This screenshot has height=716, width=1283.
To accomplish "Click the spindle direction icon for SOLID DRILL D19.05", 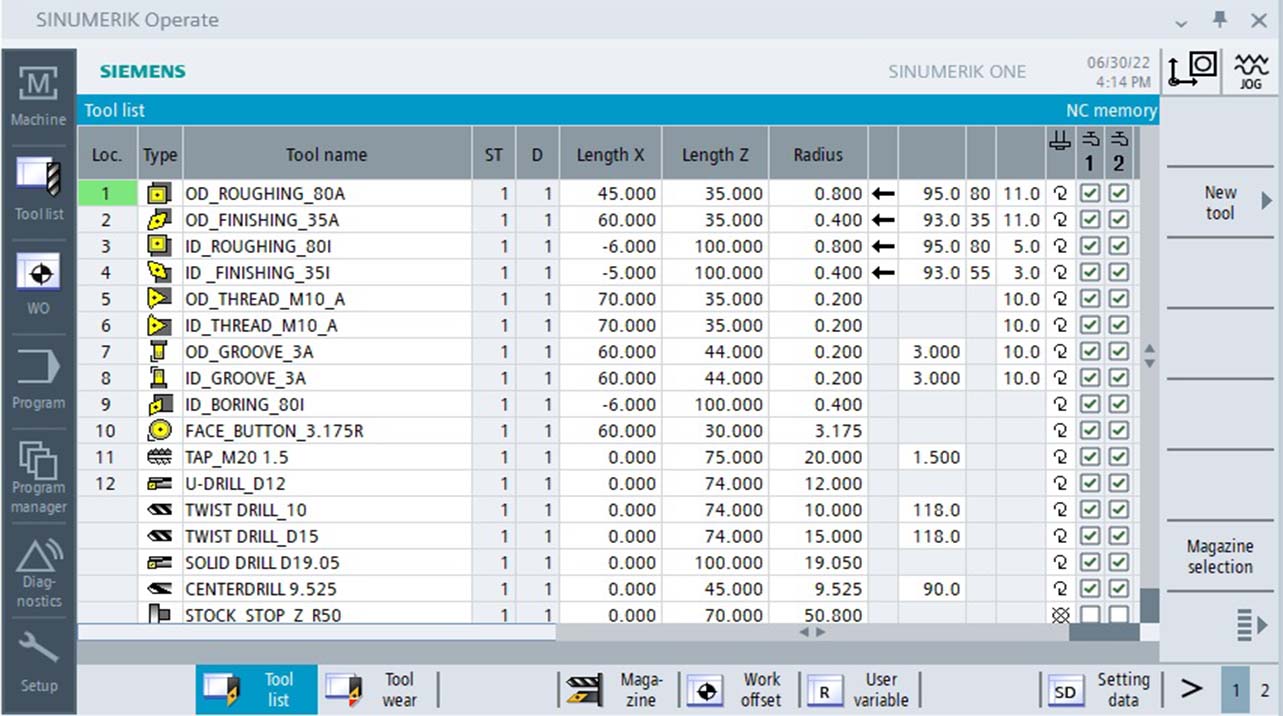I will click(x=1060, y=562).
